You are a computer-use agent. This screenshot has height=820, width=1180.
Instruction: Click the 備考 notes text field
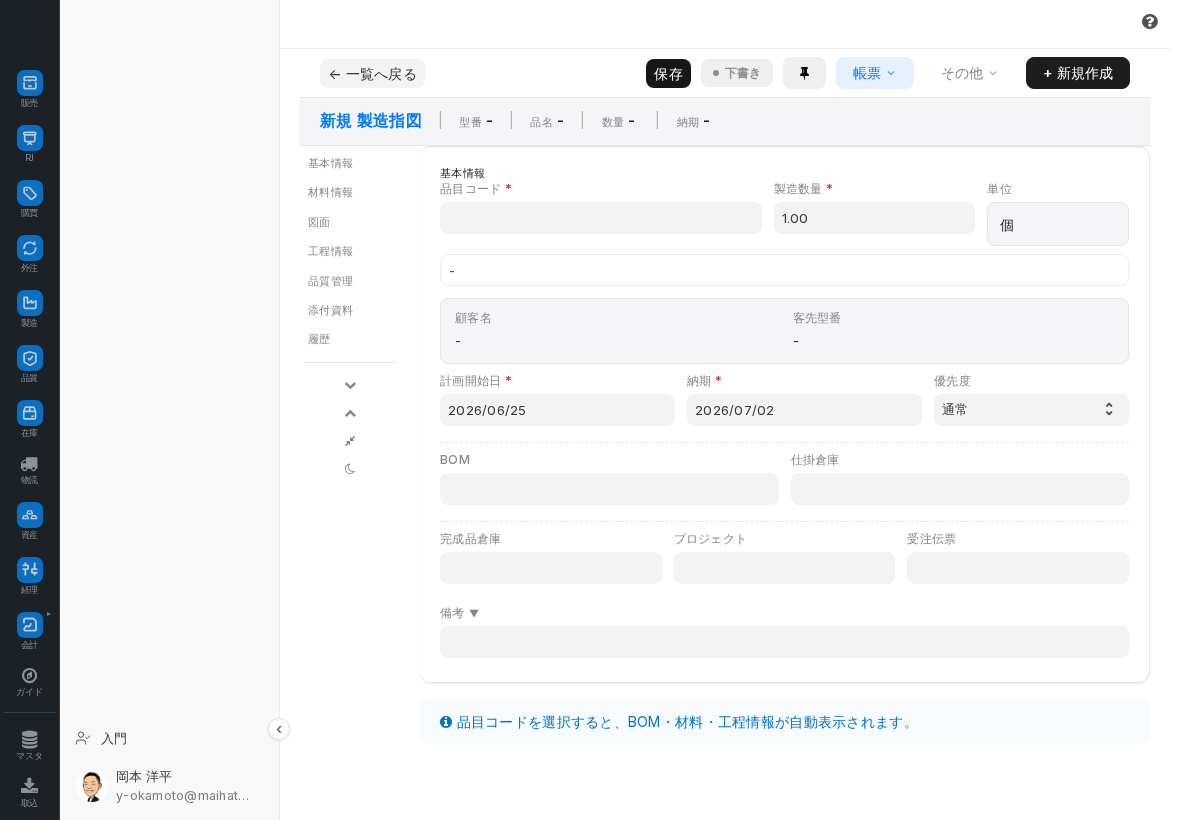click(784, 642)
